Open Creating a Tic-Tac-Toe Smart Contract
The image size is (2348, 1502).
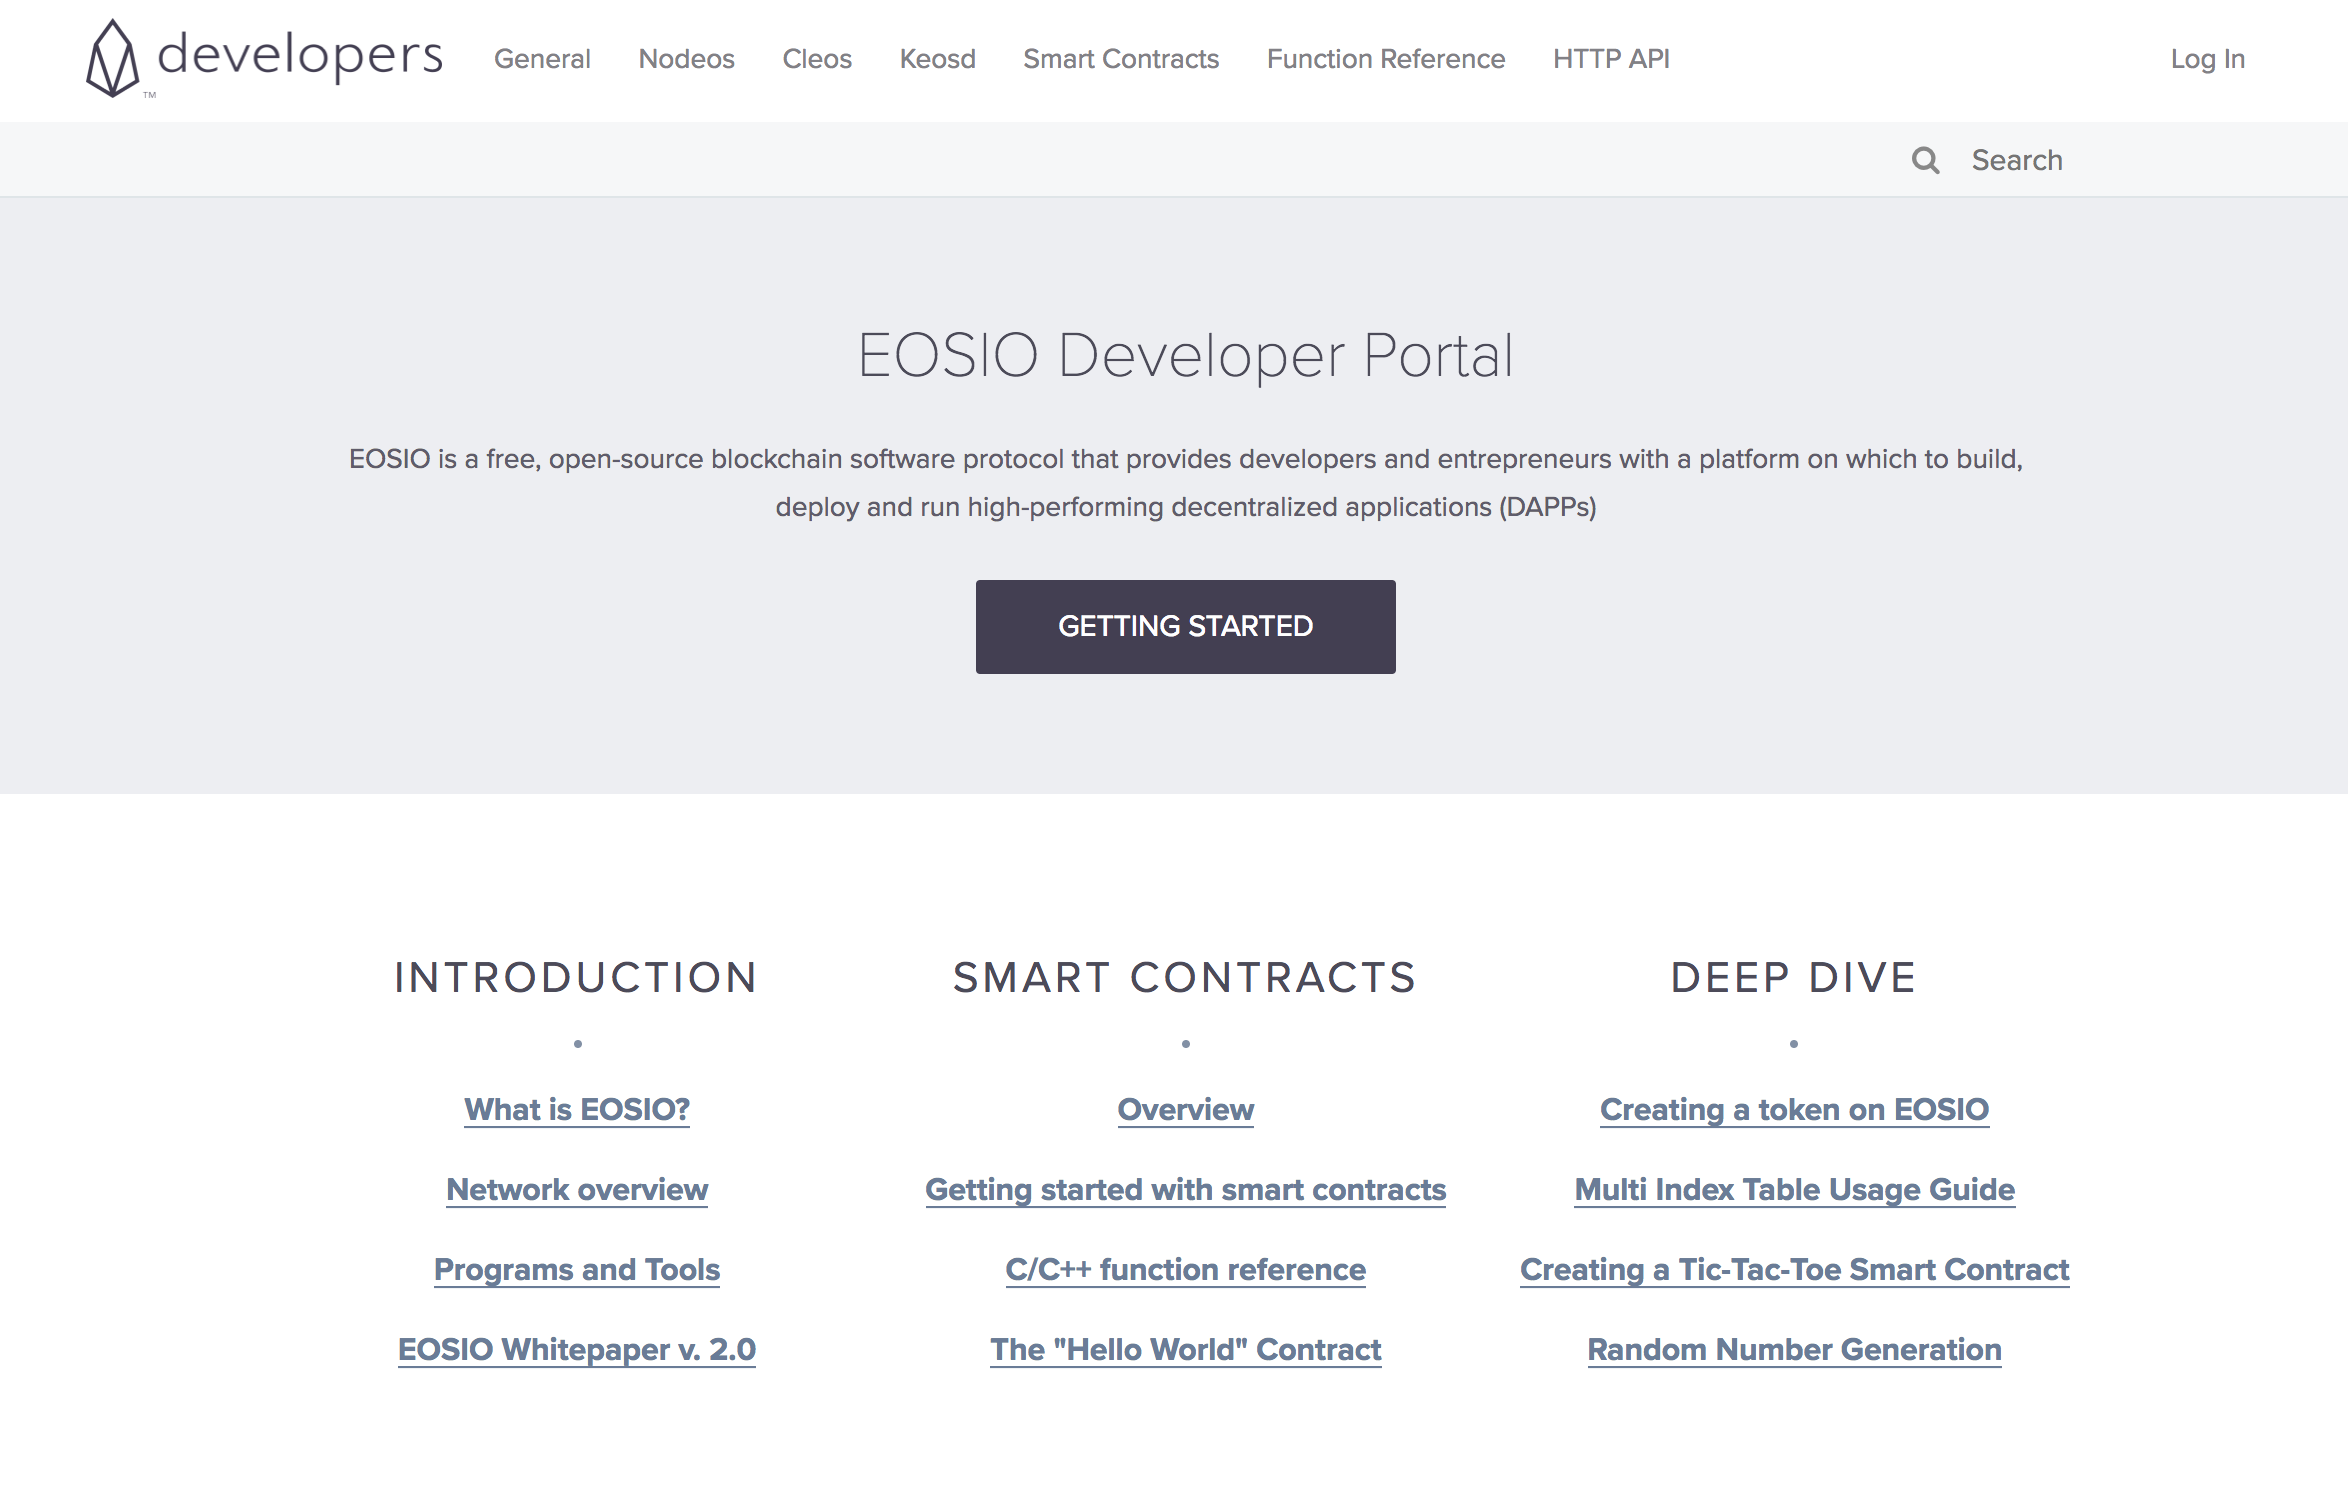[x=1794, y=1269]
